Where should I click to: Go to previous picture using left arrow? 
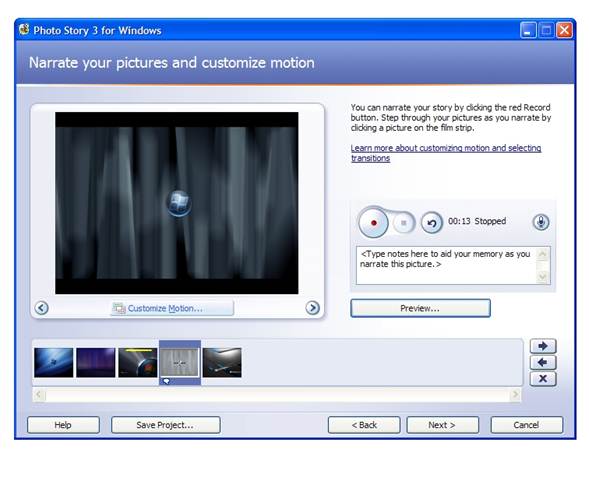[41, 308]
